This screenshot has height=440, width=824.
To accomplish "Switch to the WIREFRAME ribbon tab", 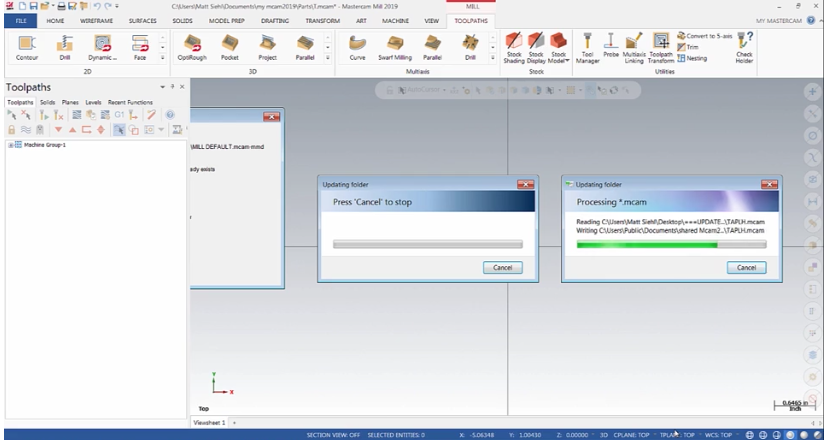I will 96,21.
